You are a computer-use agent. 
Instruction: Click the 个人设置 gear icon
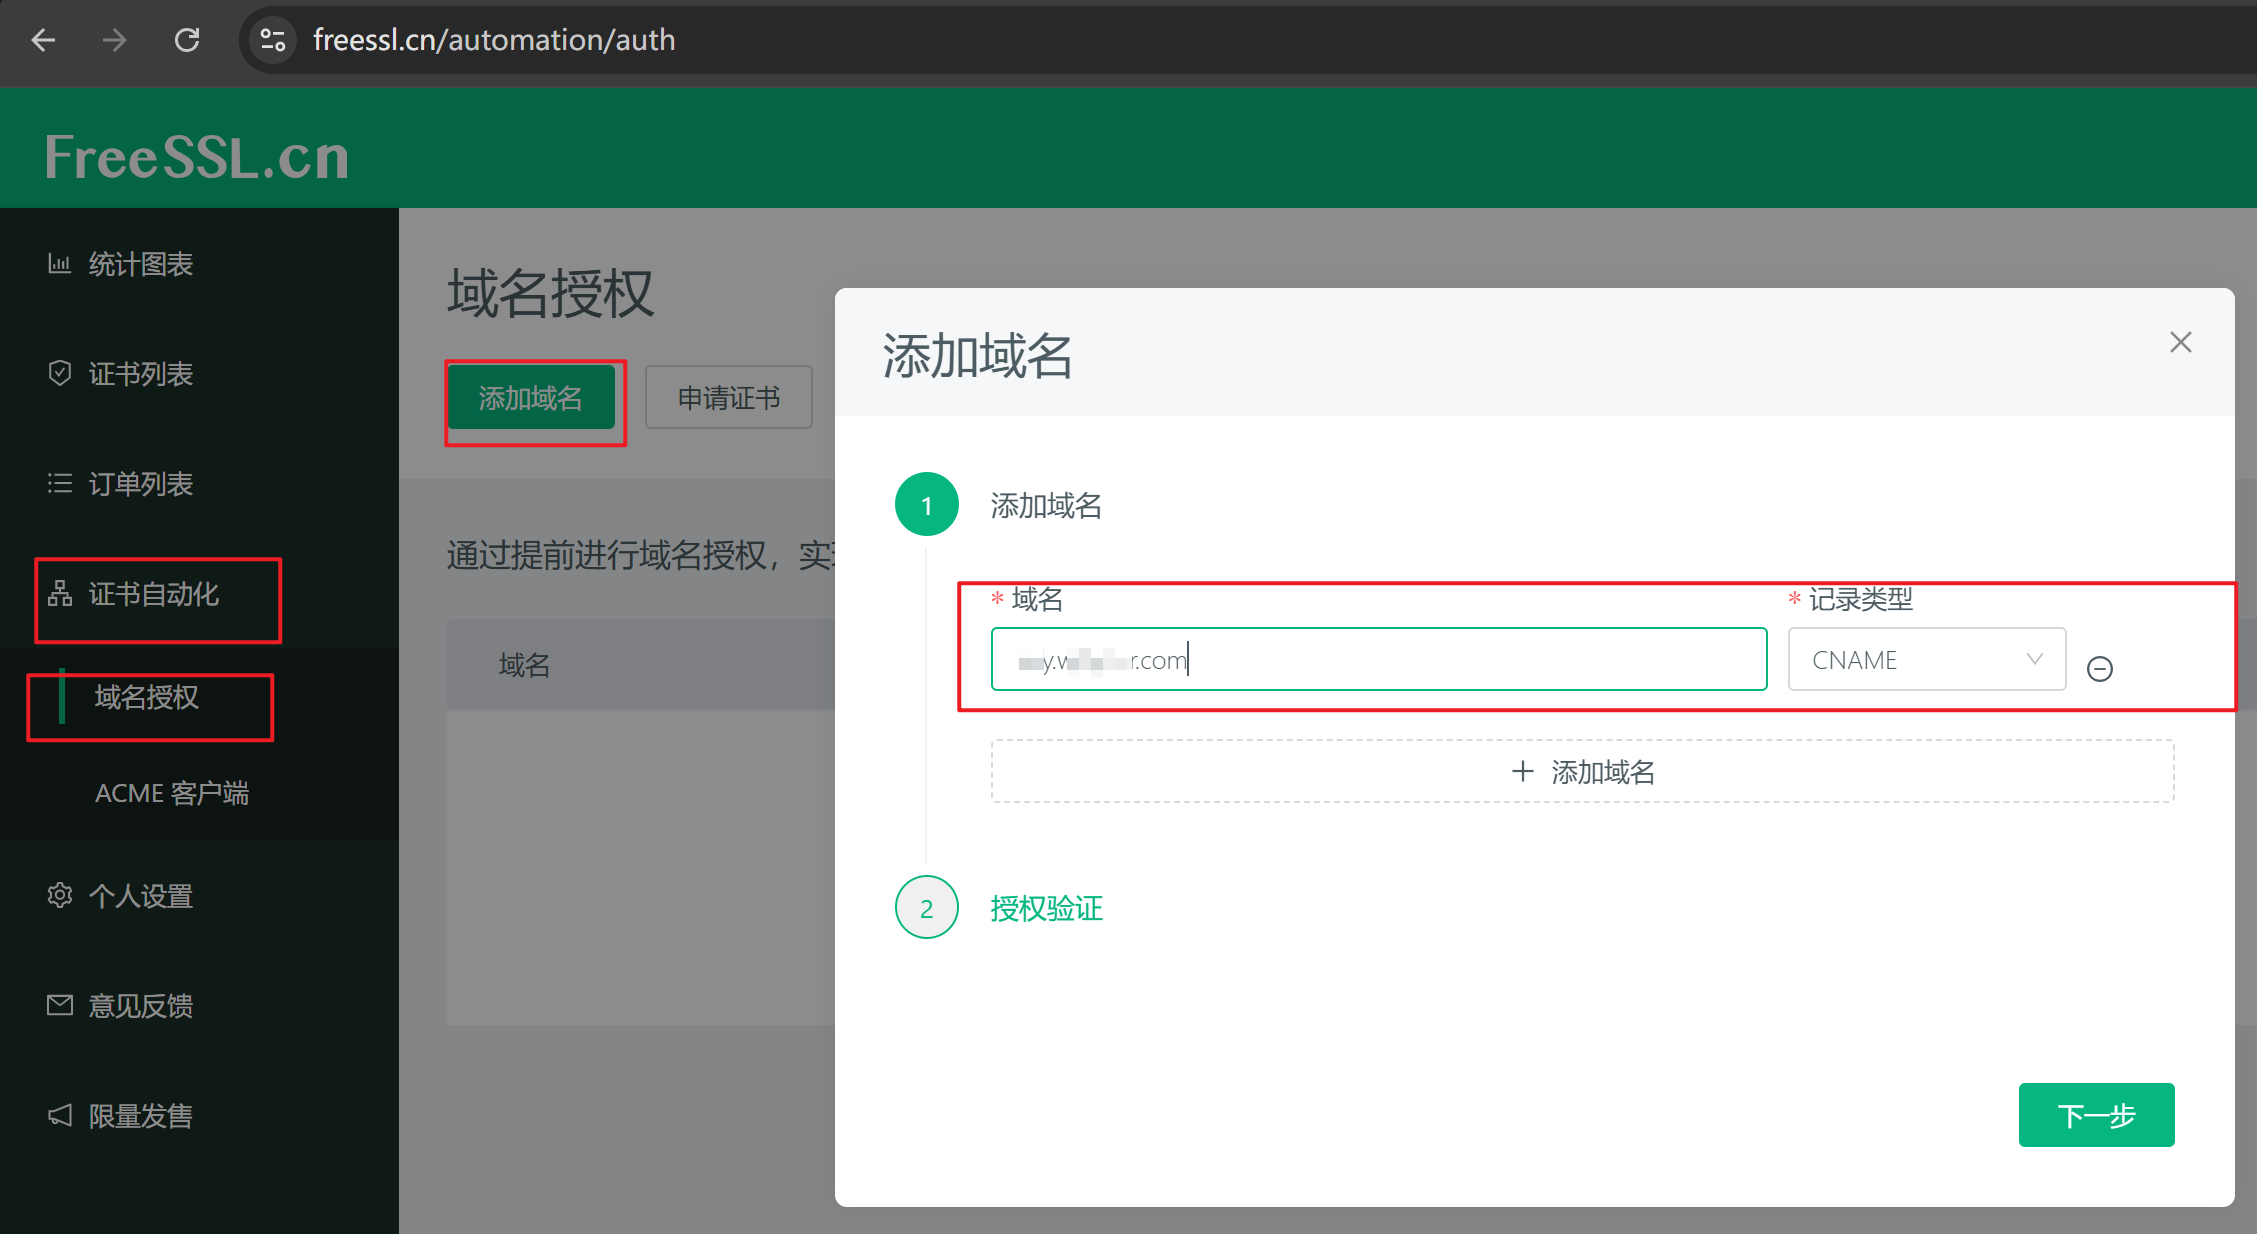(59, 895)
